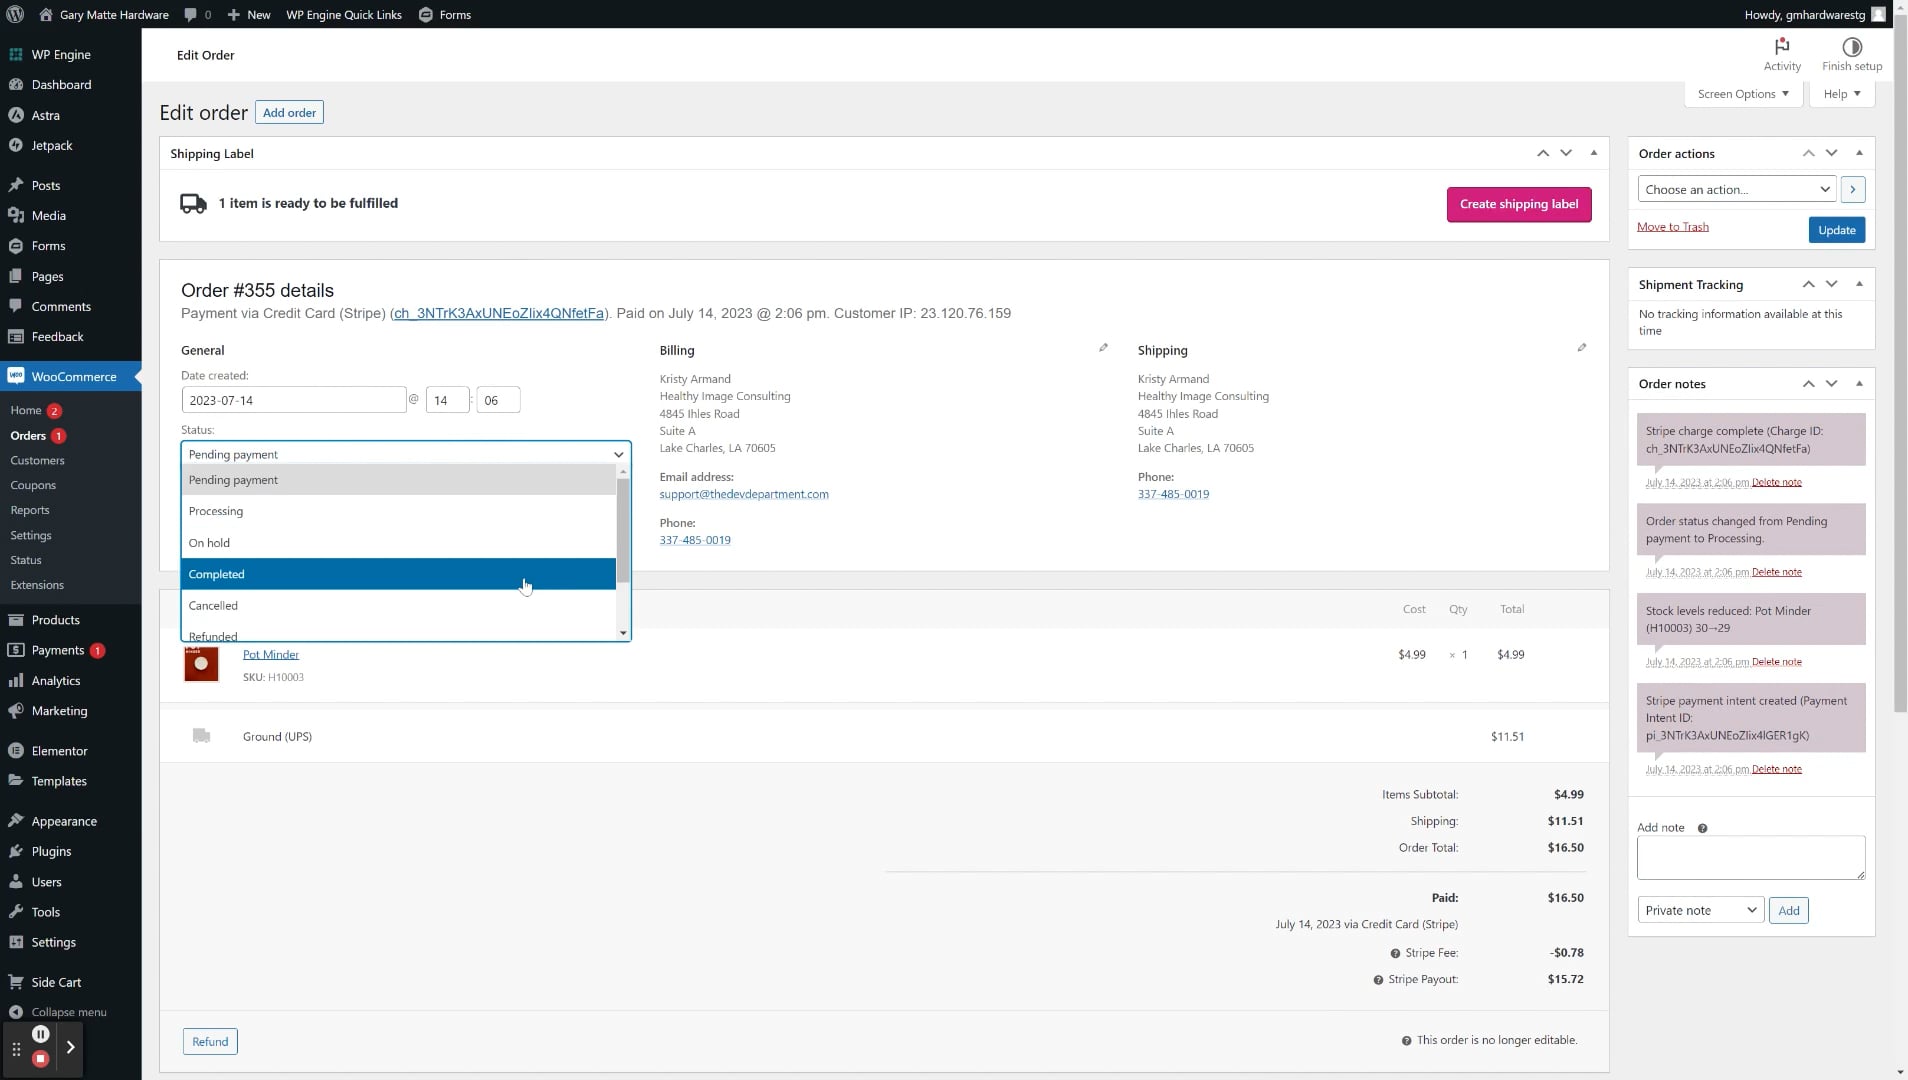Open the Screen Options dropdown
The height and width of the screenshot is (1080, 1908).
pyautogui.click(x=1740, y=93)
